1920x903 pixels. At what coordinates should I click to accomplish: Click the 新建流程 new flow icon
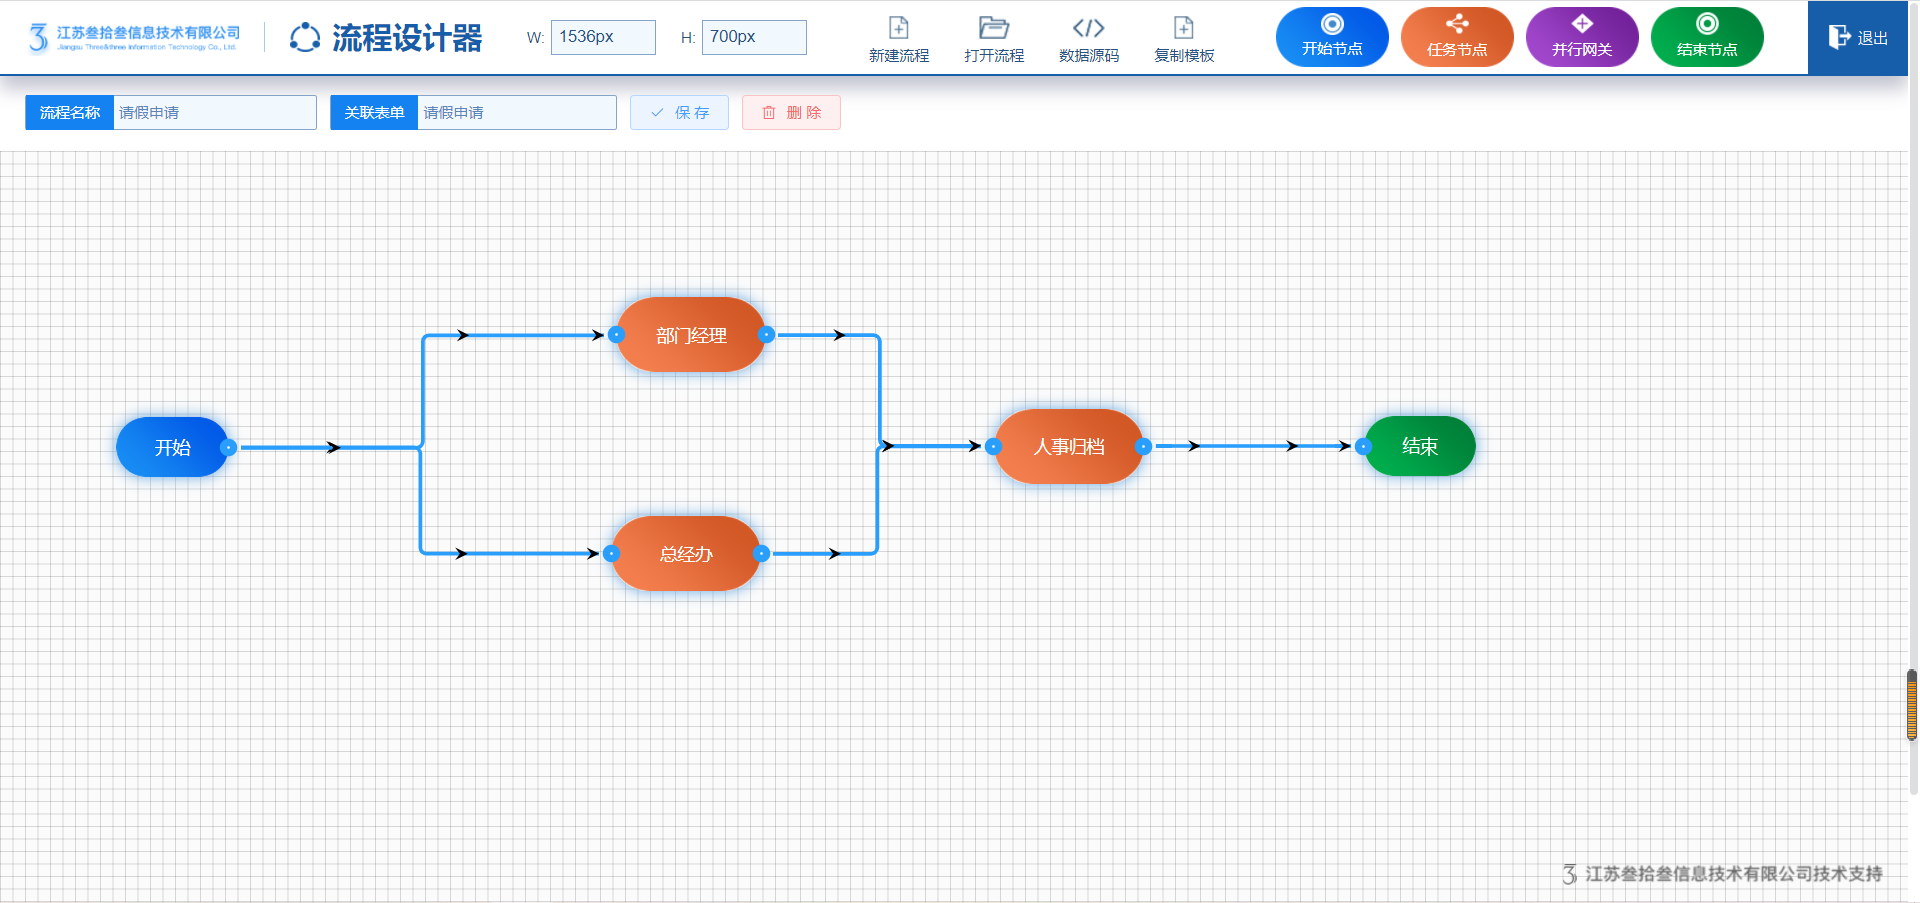898,28
